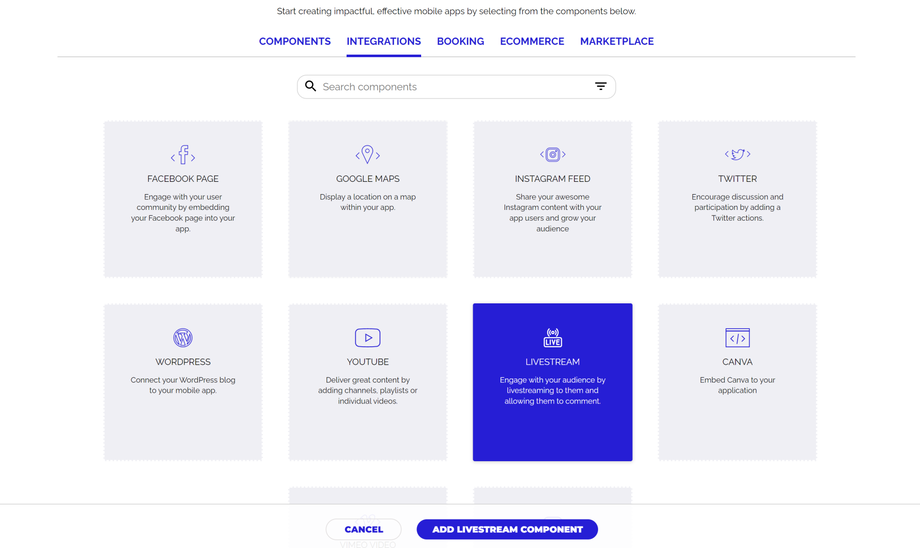Viewport: 920px width, 548px height.
Task: Pick the Twitter card title
Action: point(738,179)
